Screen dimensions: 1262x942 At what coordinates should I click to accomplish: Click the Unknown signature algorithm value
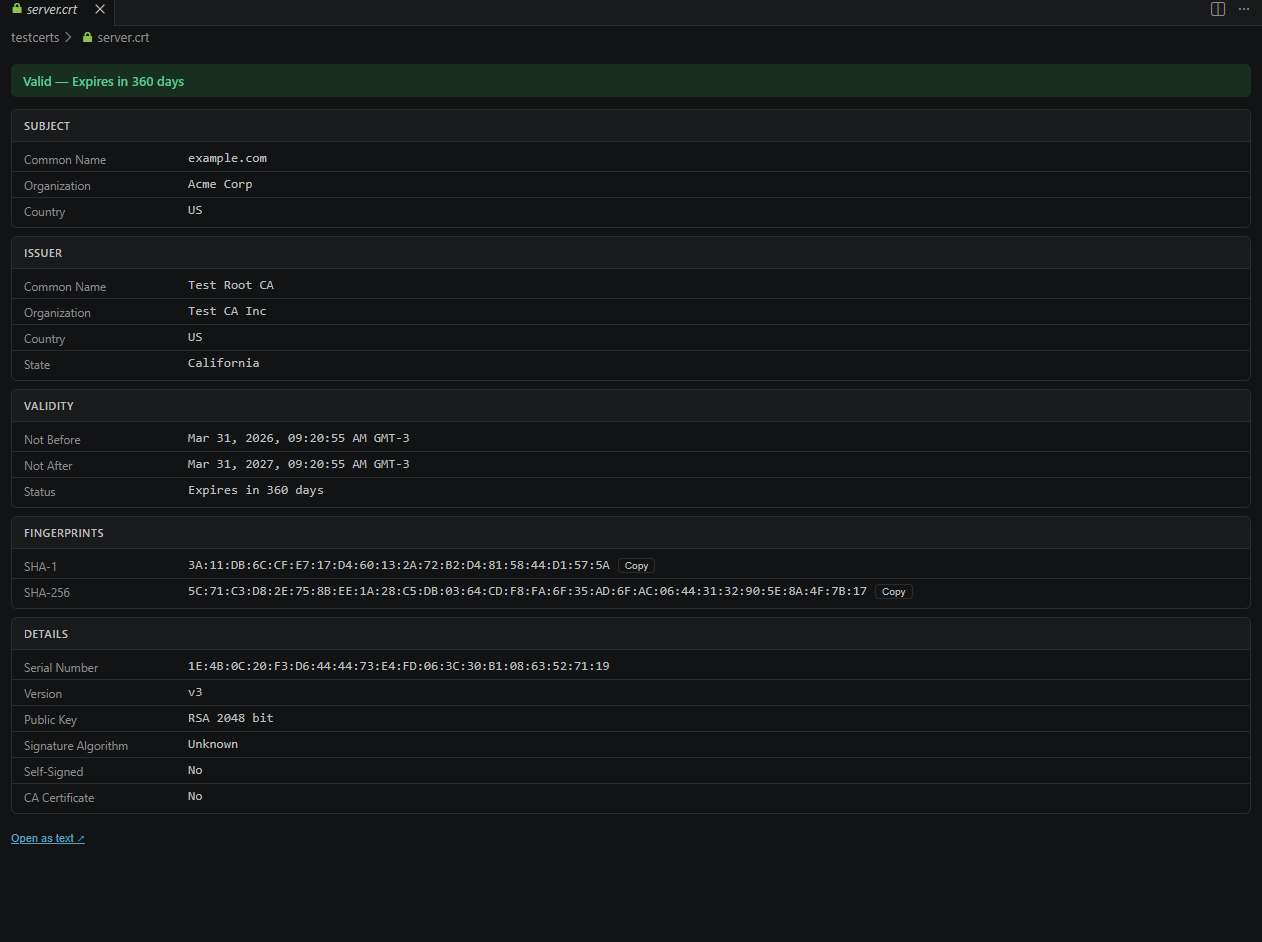213,744
